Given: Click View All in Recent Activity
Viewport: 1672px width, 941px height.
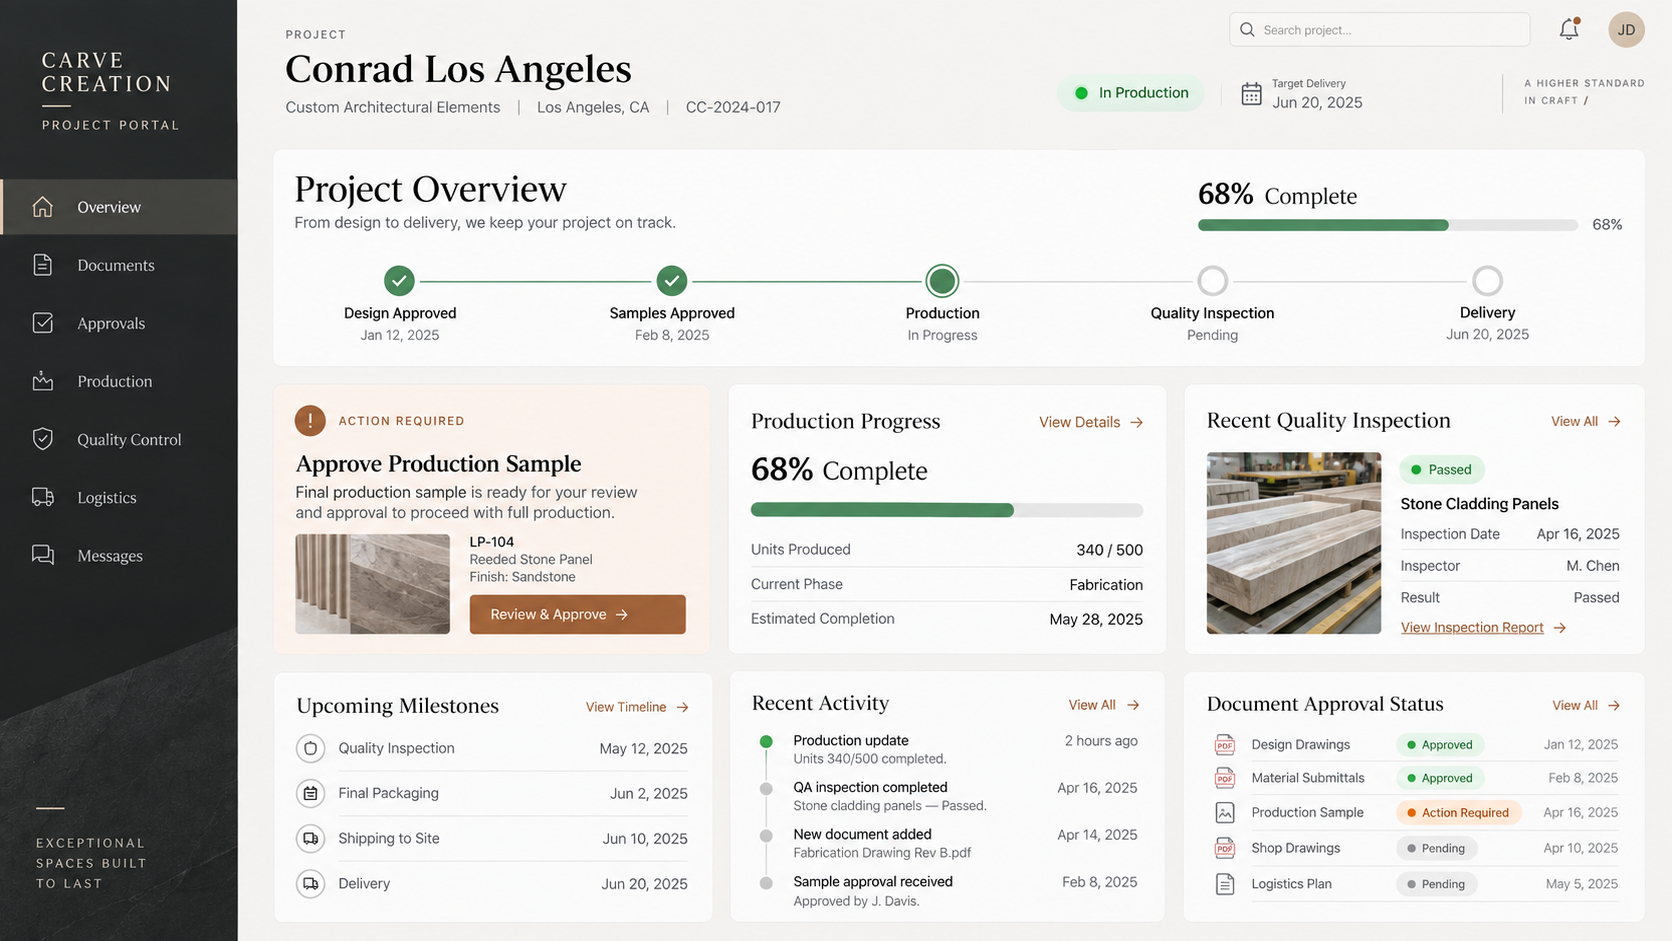Looking at the screenshot, I should [1104, 705].
